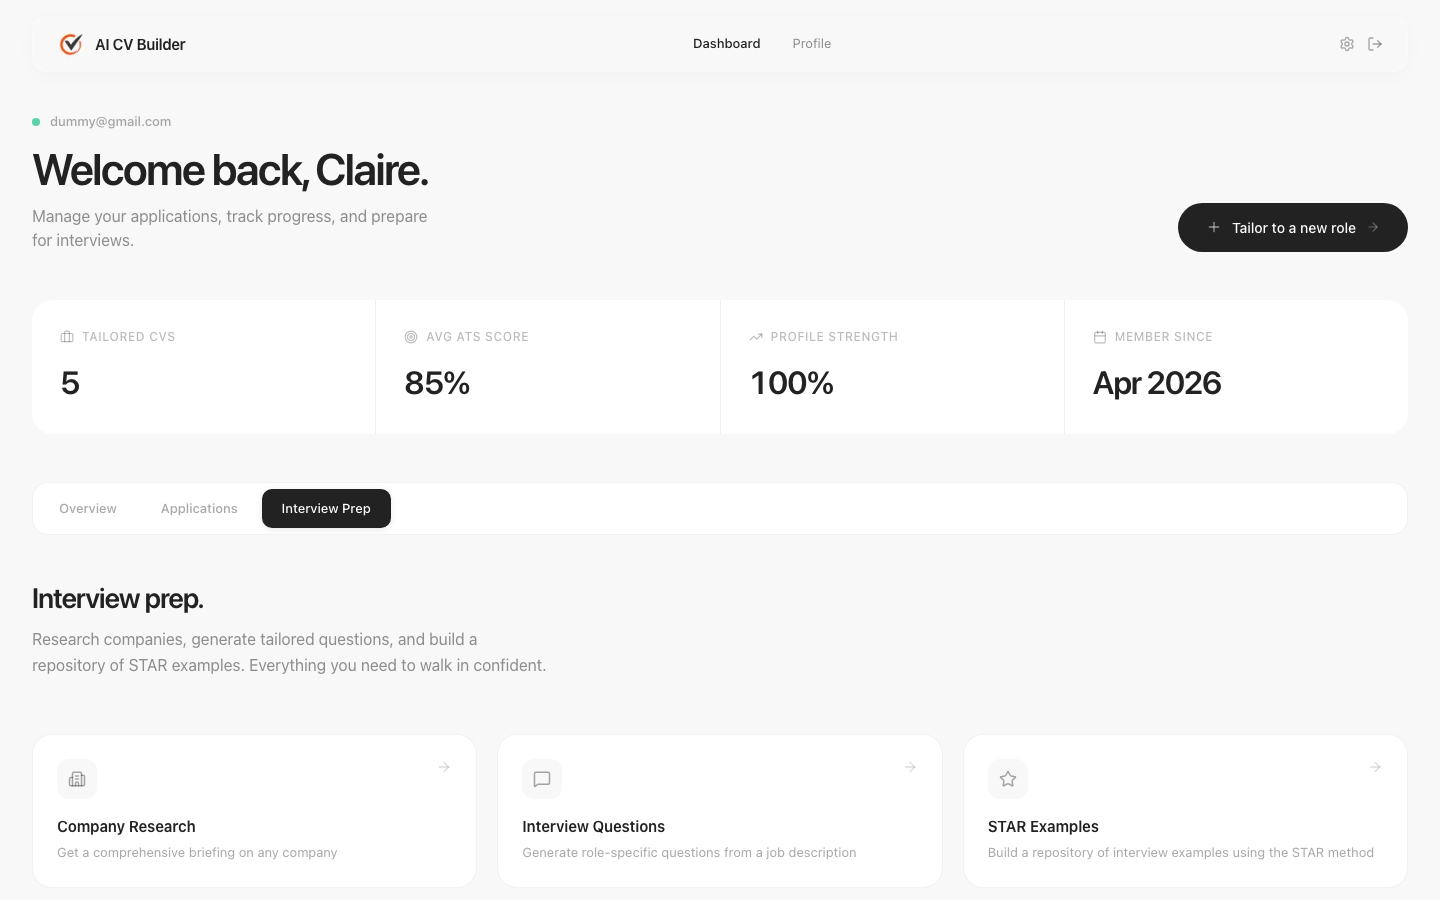This screenshot has width=1440, height=900.
Task: Click the plus icon in Tailor button
Action: [x=1214, y=227]
